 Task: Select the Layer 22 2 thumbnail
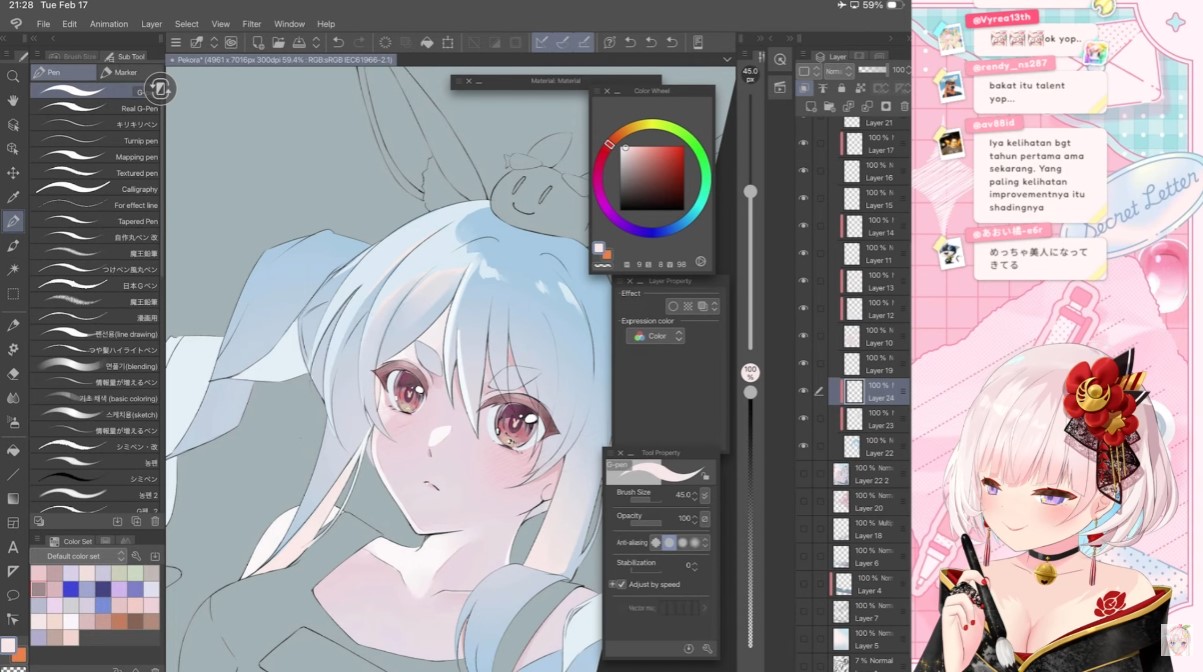click(841, 474)
